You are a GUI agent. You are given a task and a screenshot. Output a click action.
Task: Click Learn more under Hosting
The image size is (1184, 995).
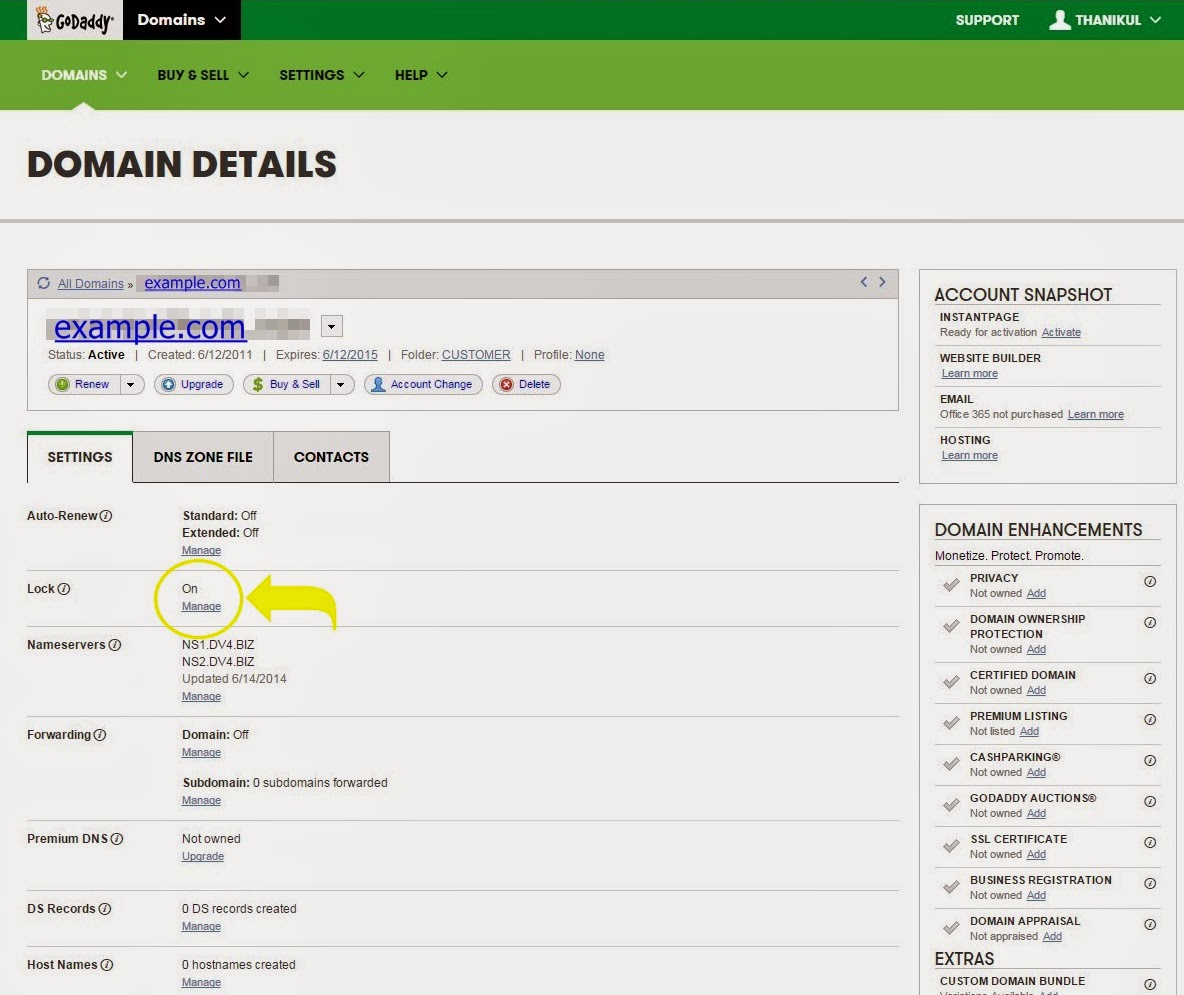coord(970,455)
